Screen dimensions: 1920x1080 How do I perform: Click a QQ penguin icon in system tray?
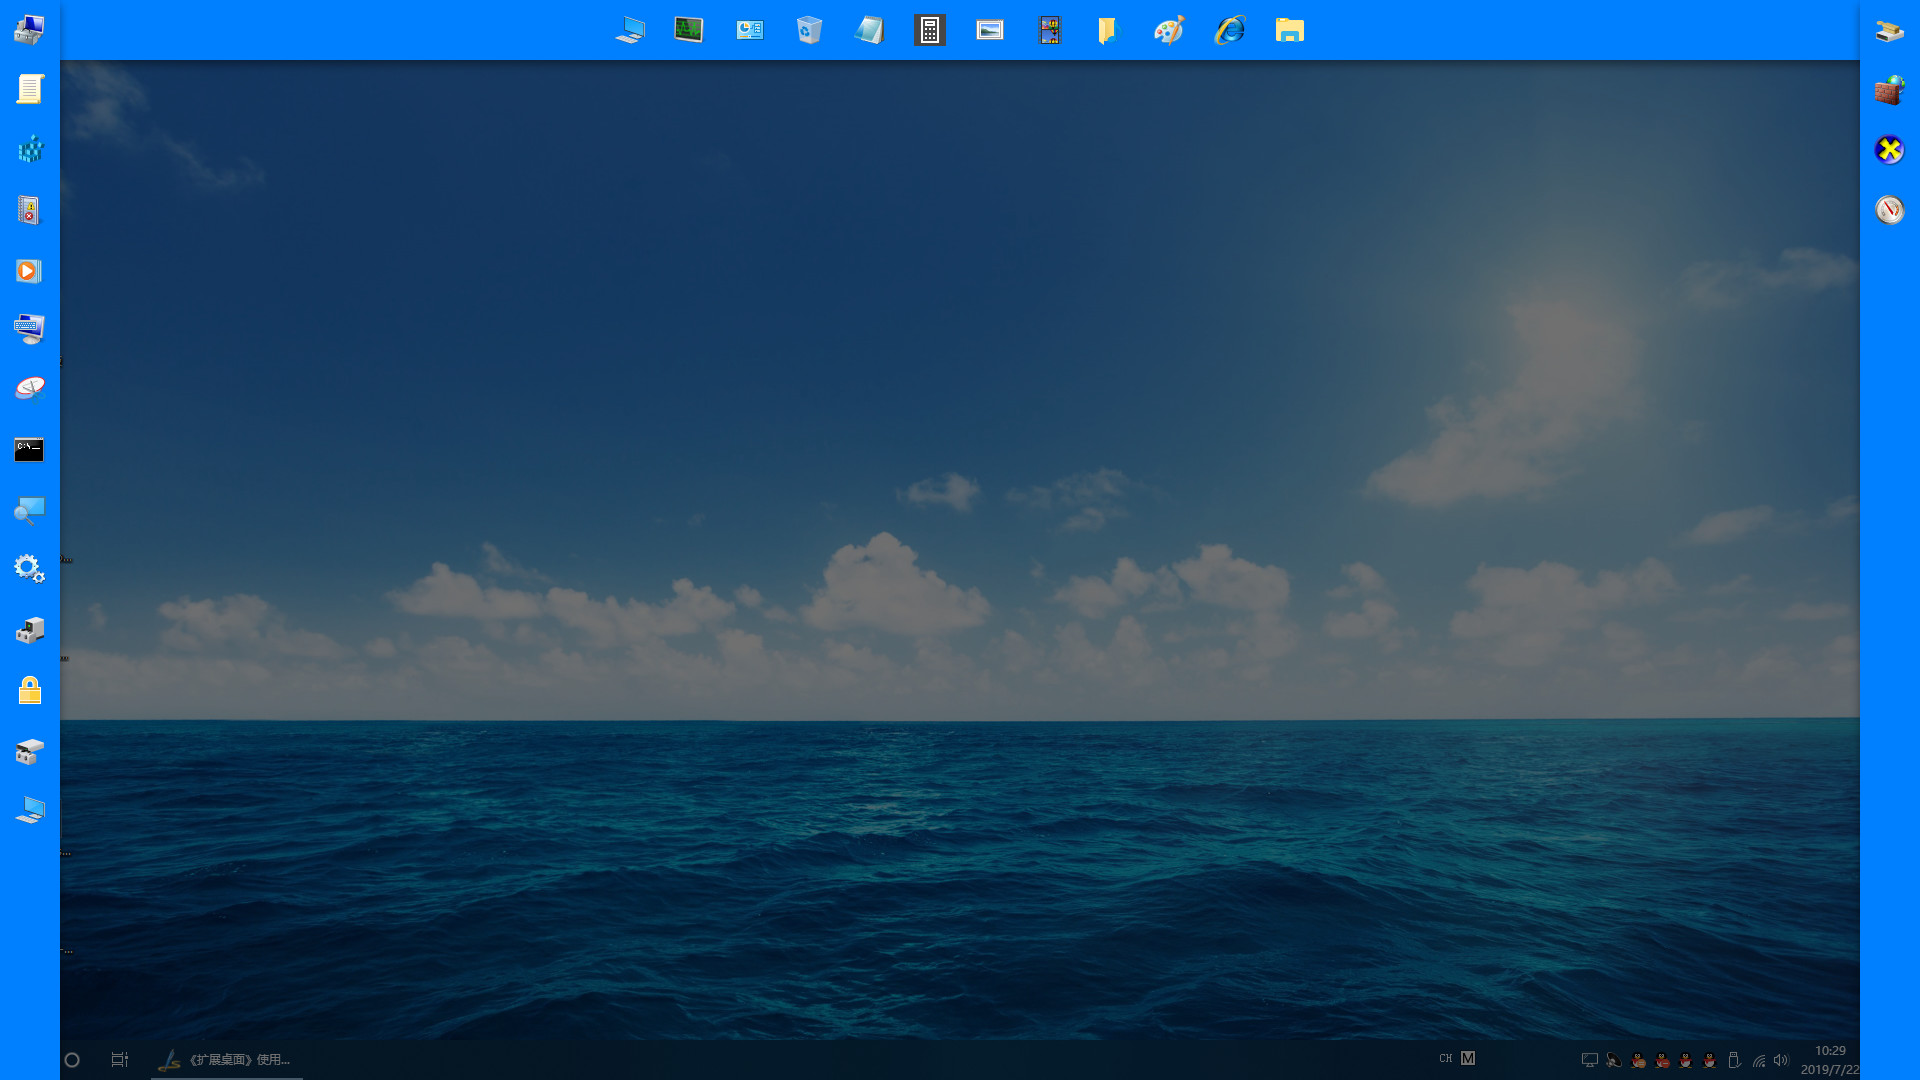click(x=1661, y=1062)
